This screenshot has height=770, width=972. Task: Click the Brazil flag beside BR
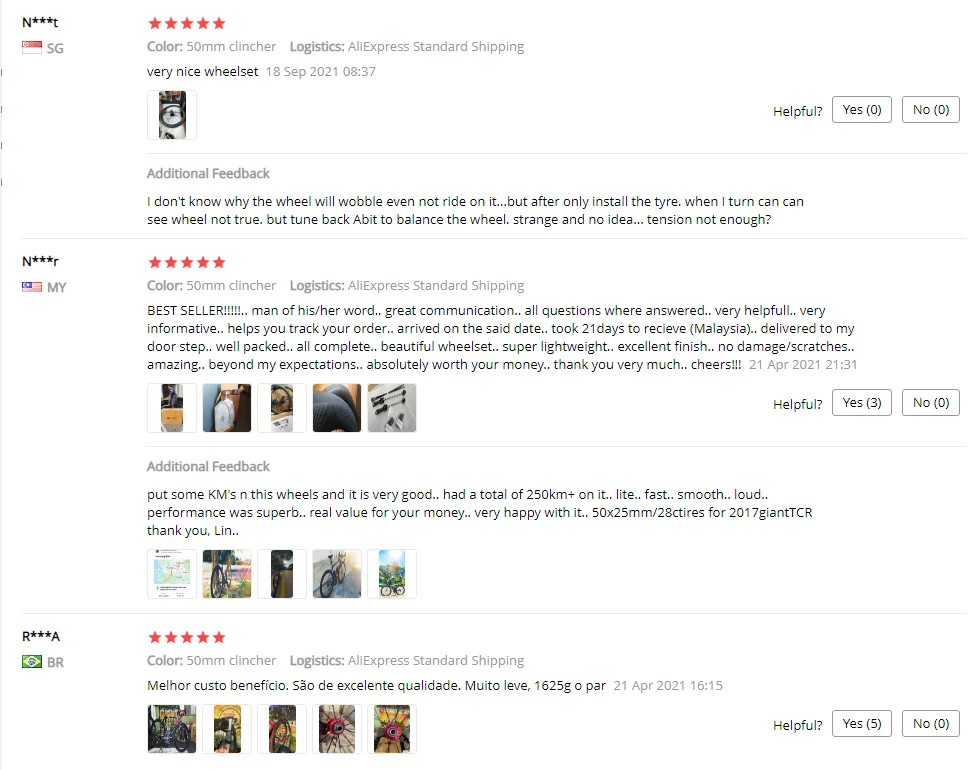coord(32,662)
